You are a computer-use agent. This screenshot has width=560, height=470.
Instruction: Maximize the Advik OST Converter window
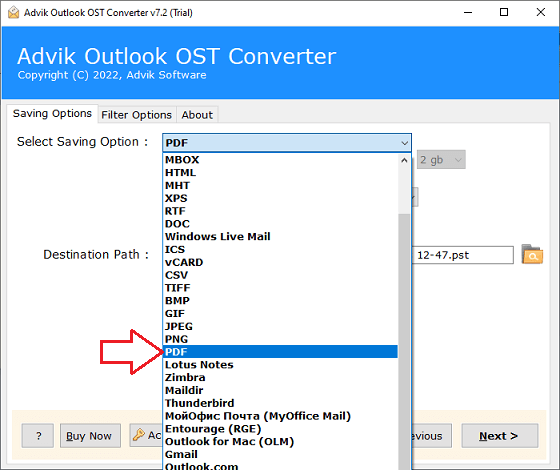pos(504,12)
